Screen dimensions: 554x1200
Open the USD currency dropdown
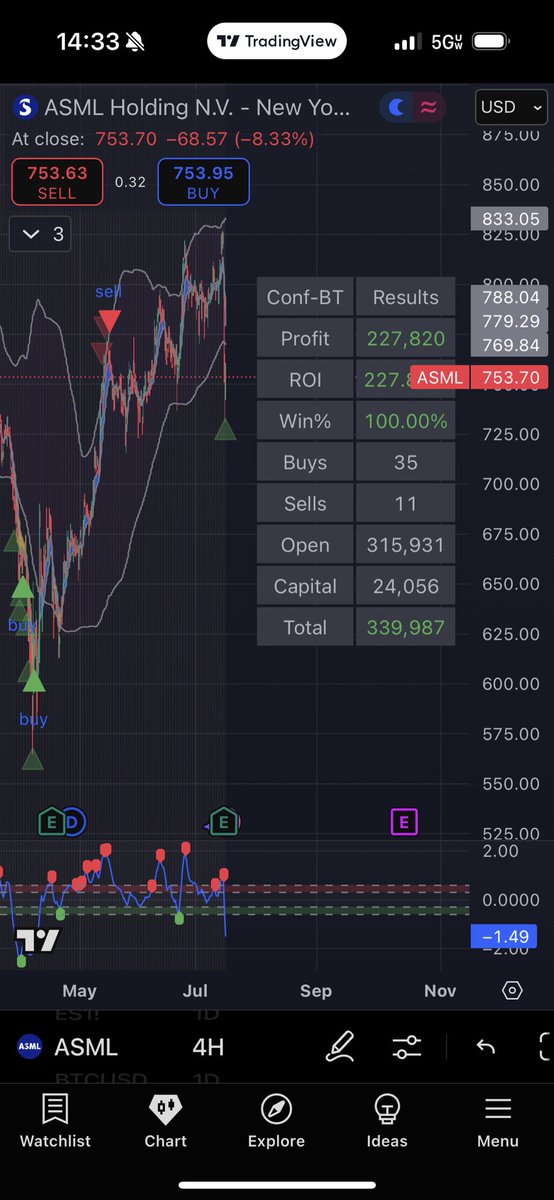512,108
